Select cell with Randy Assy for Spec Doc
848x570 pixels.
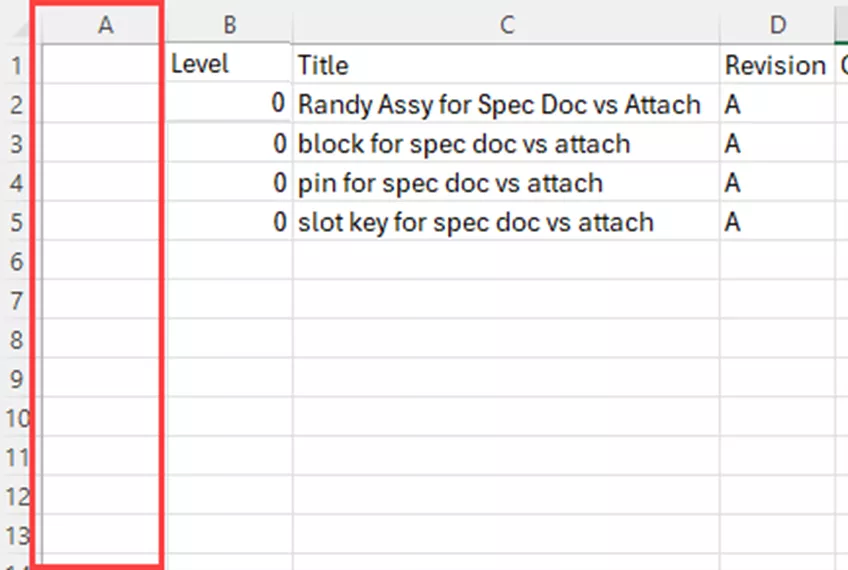[x=506, y=104]
